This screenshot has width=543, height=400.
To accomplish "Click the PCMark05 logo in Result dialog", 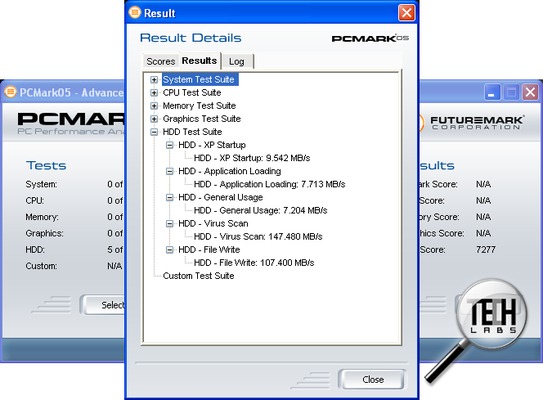I will click(370, 38).
